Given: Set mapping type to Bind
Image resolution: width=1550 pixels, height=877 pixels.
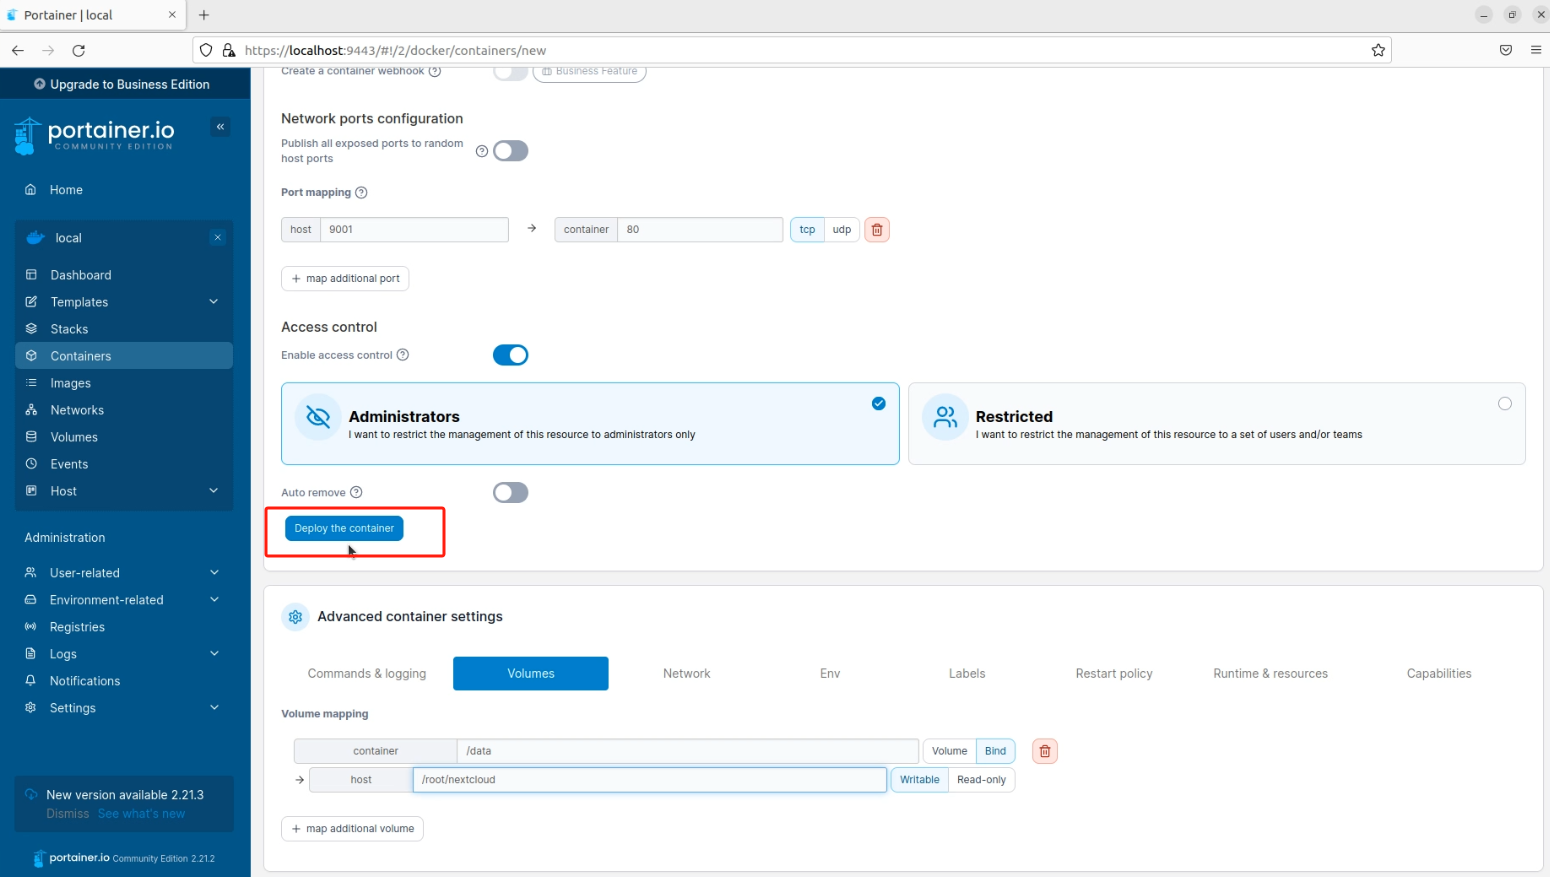Looking at the screenshot, I should (996, 751).
